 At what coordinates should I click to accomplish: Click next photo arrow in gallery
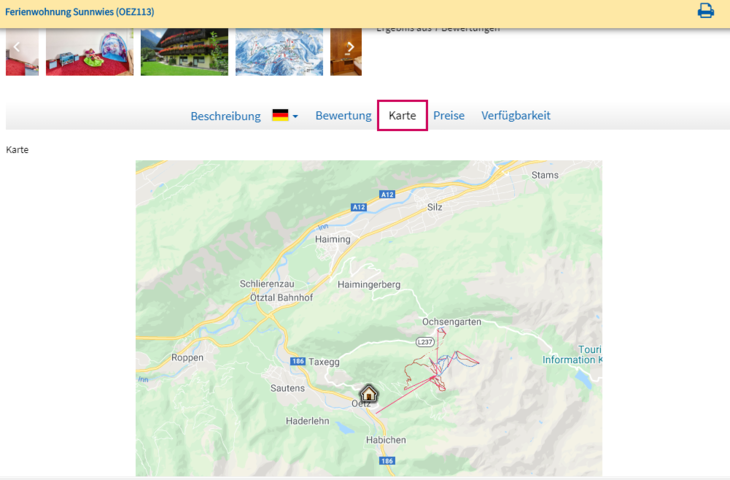click(349, 47)
